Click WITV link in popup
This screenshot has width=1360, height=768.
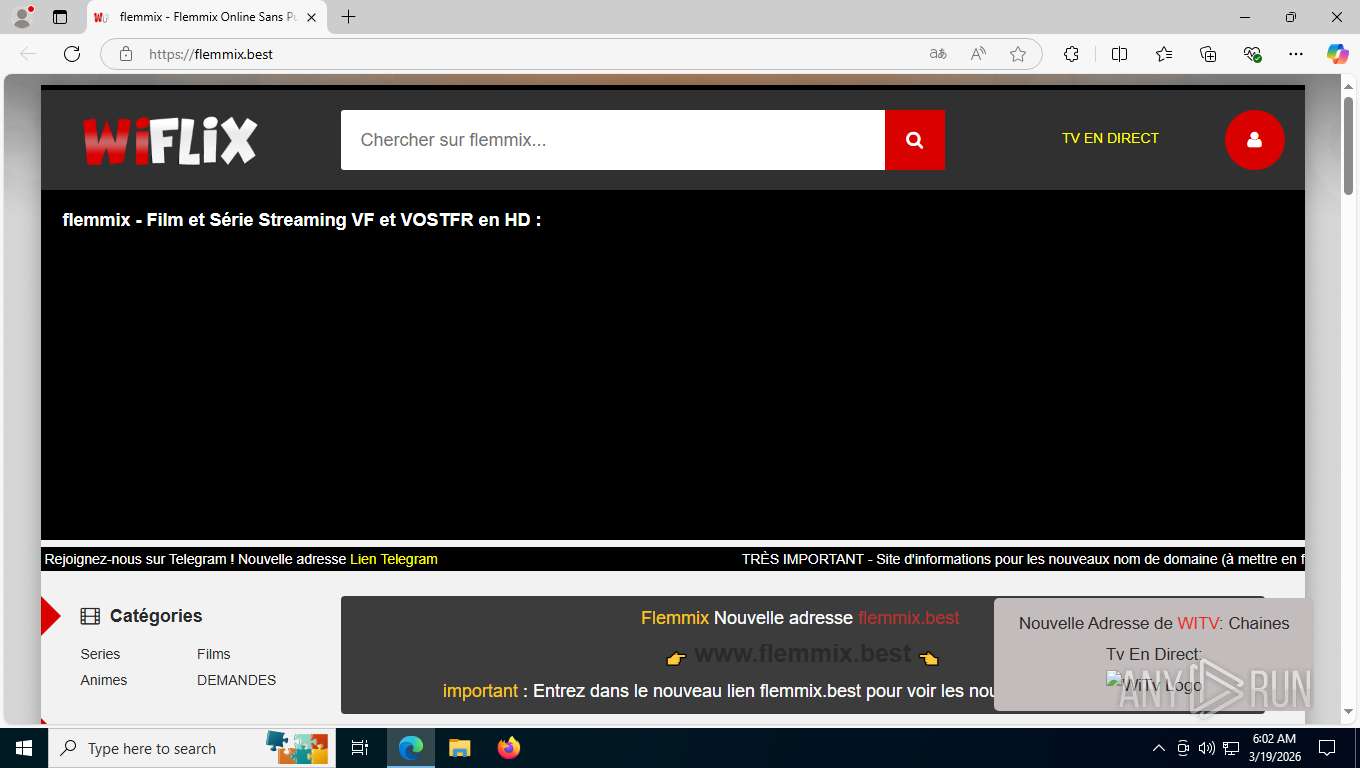click(1198, 623)
